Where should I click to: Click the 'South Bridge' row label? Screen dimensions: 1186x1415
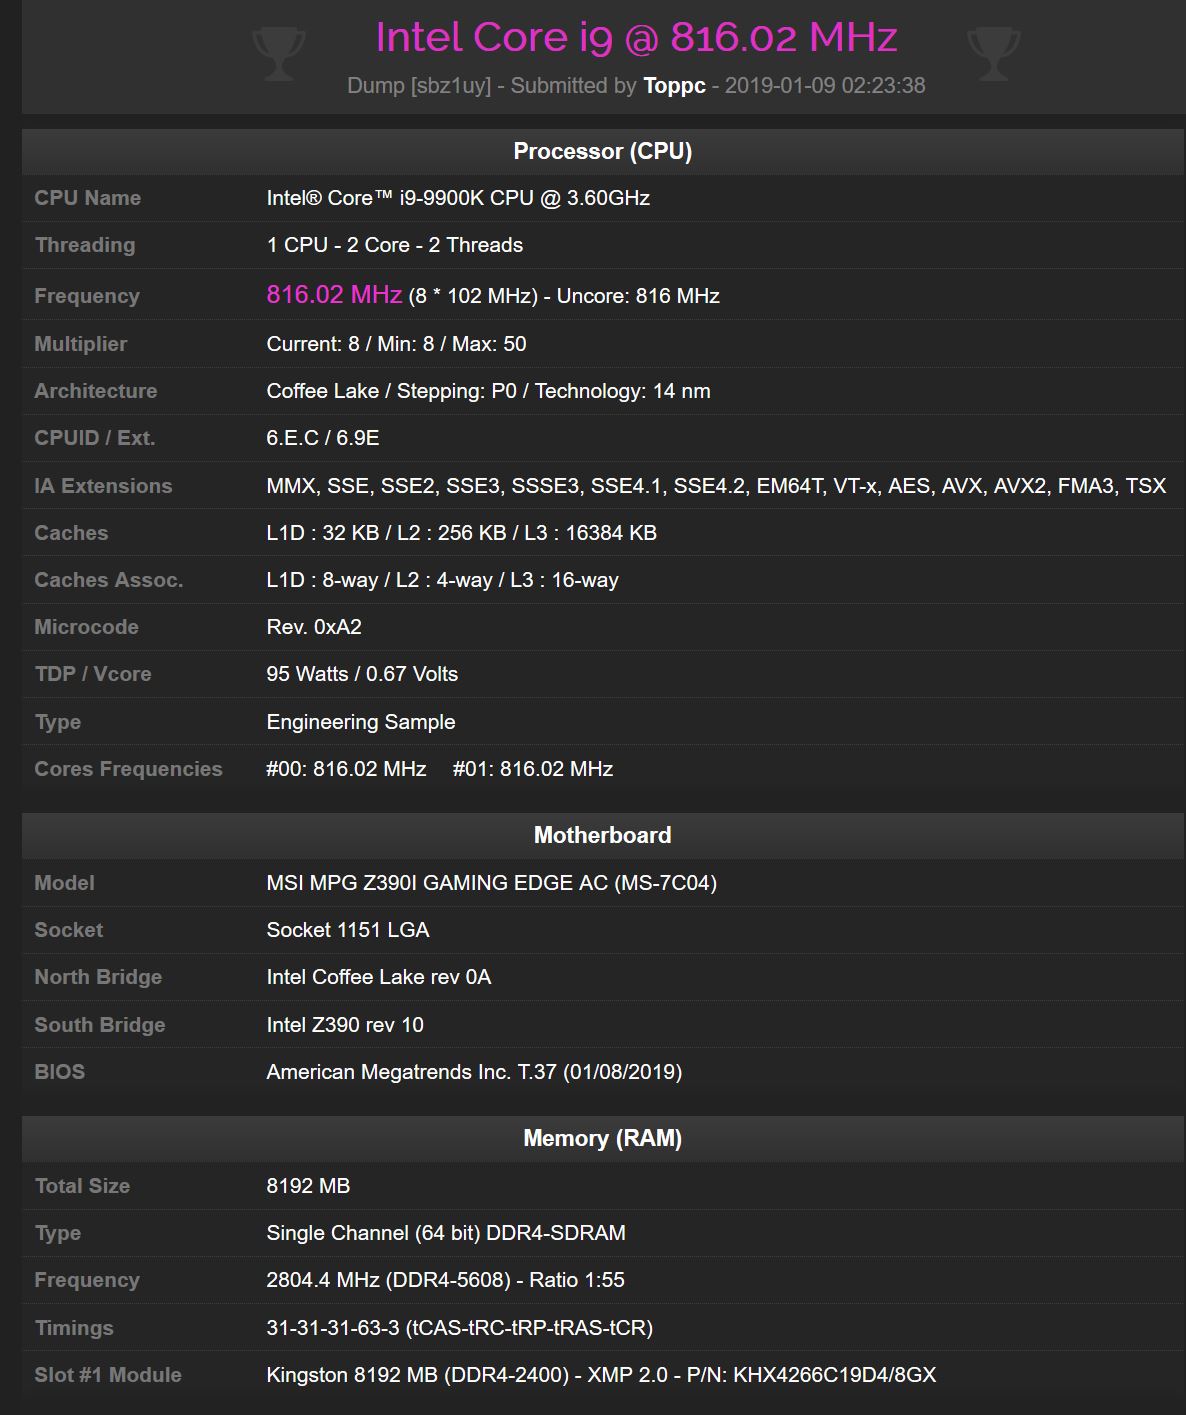click(x=100, y=1025)
